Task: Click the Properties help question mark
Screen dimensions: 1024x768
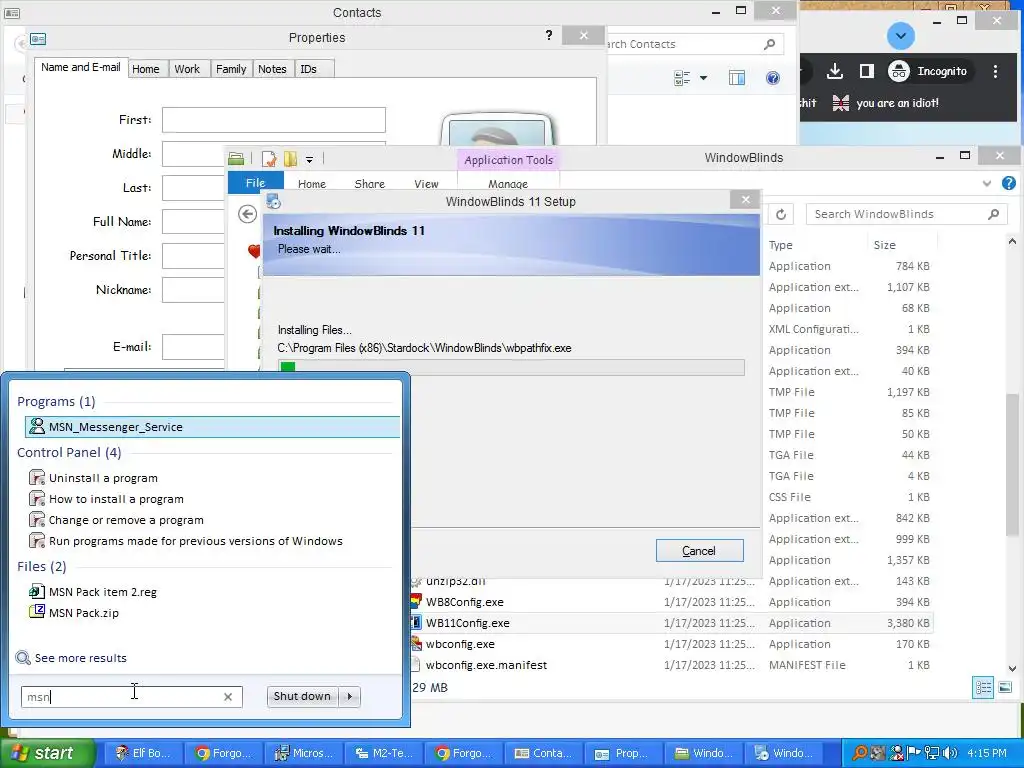Action: [549, 35]
